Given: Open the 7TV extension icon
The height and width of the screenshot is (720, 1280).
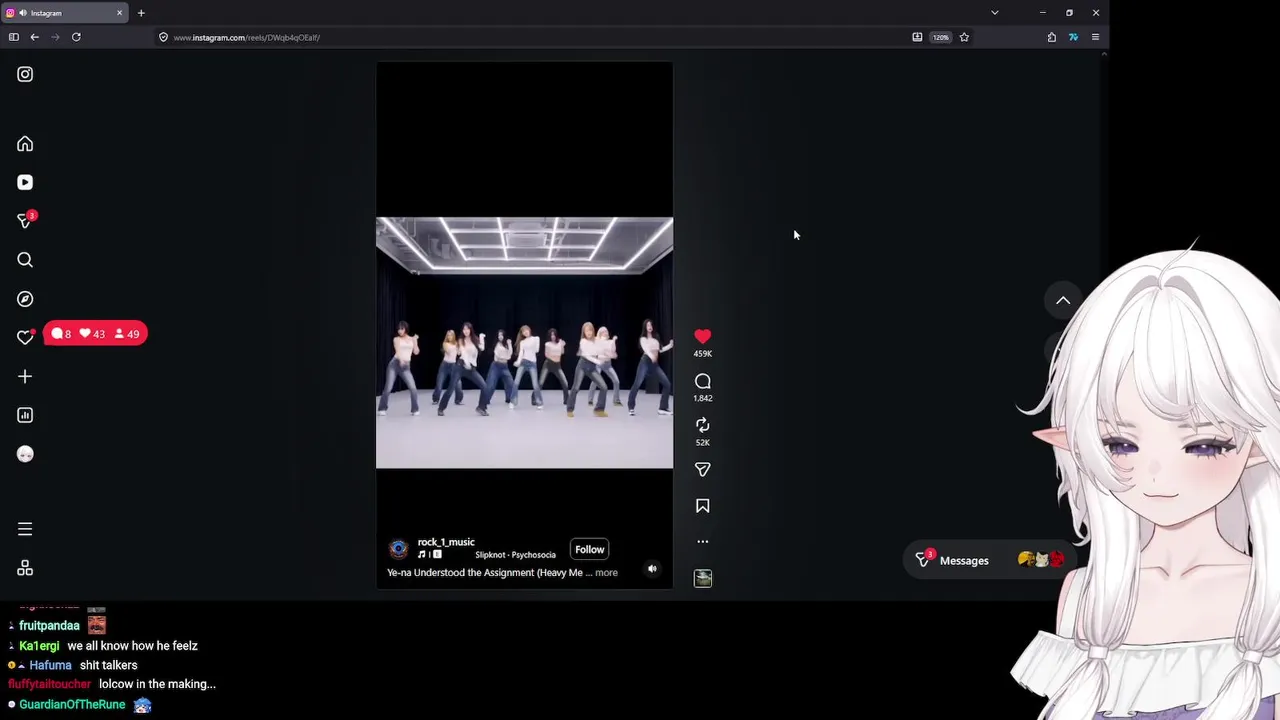Looking at the screenshot, I should tap(1073, 37).
